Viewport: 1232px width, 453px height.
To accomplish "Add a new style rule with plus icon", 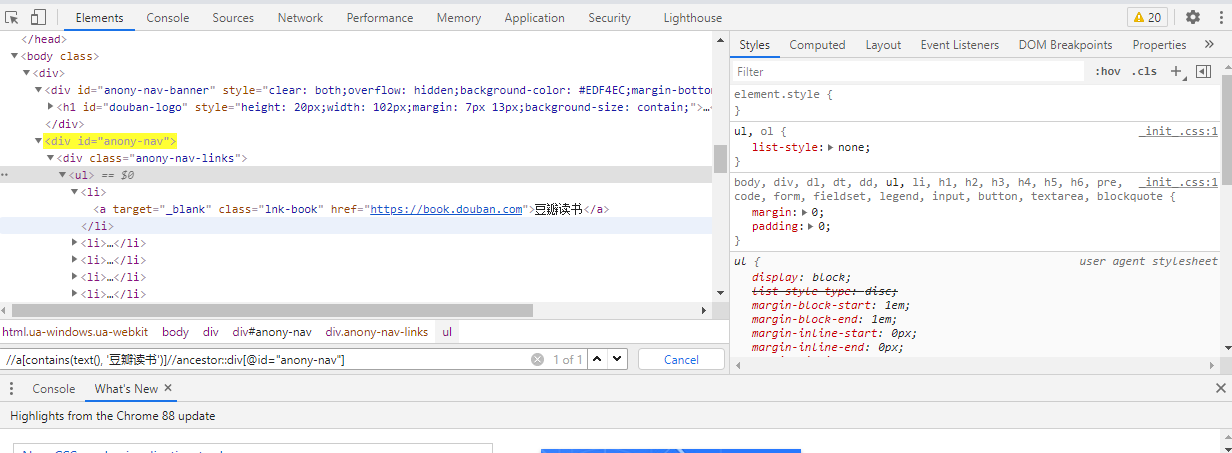I will pyautogui.click(x=1176, y=71).
